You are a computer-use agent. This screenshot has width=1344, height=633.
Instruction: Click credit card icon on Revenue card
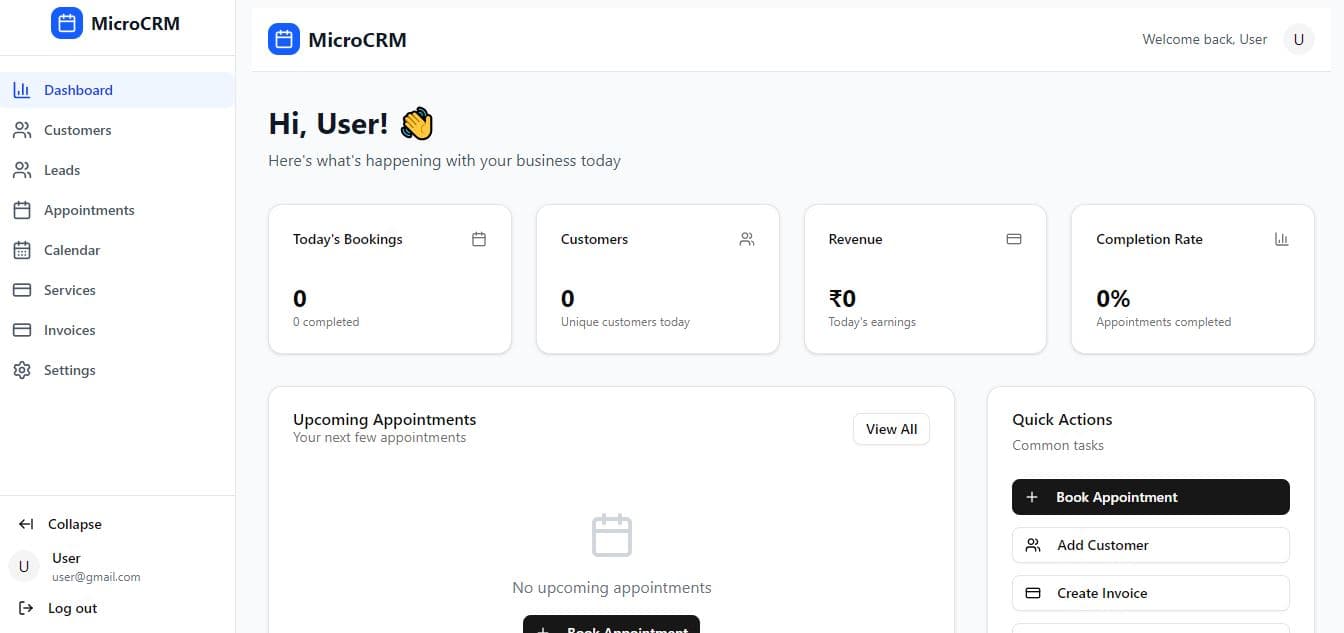click(1014, 239)
